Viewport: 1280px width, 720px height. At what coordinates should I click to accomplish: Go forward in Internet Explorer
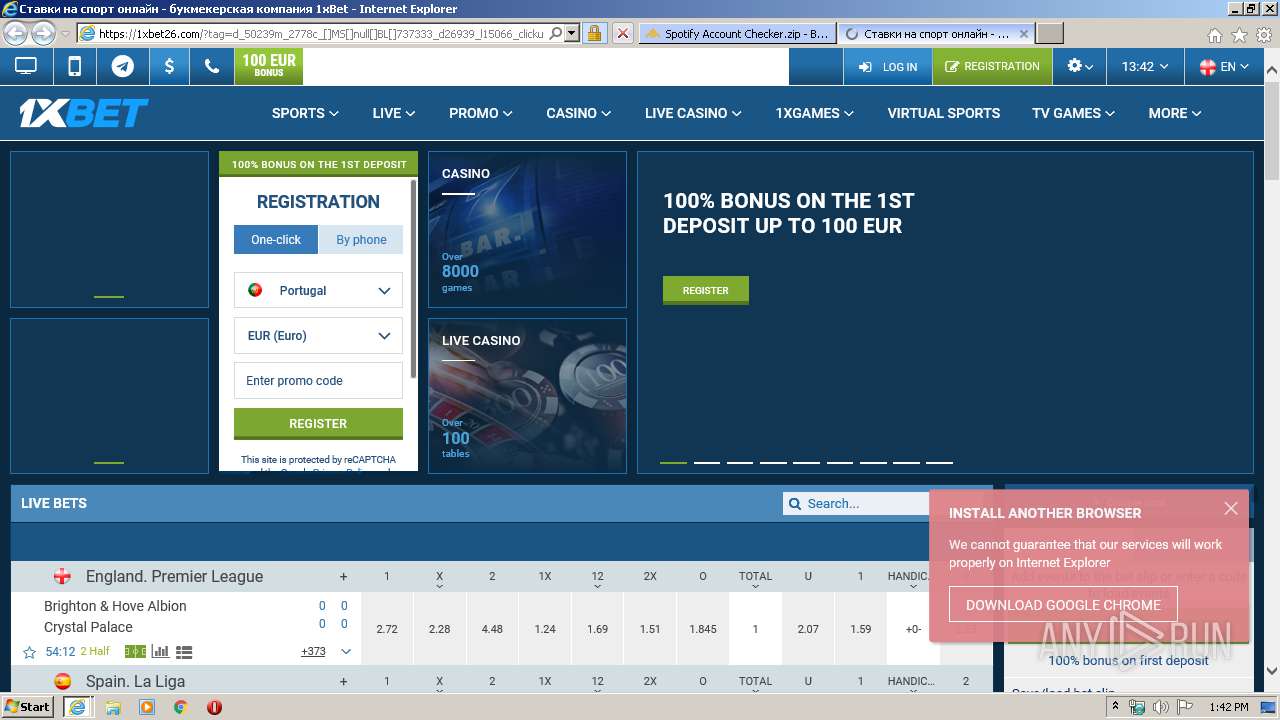43,33
